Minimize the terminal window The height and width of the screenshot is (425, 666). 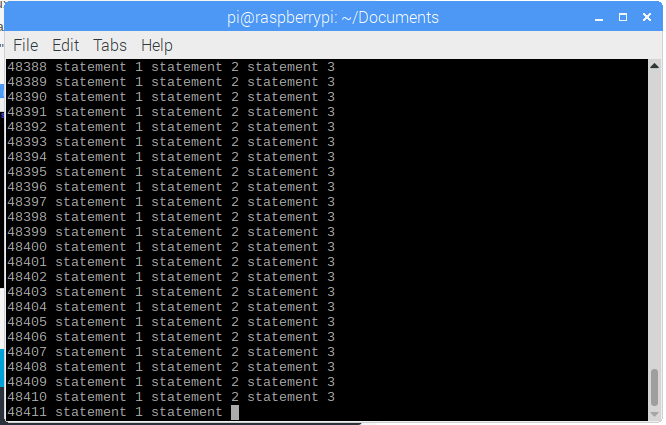(599, 18)
